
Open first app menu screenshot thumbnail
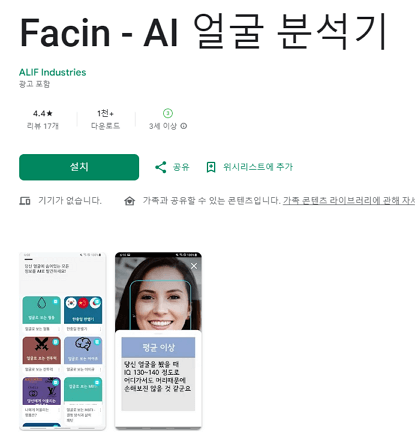pos(63,341)
